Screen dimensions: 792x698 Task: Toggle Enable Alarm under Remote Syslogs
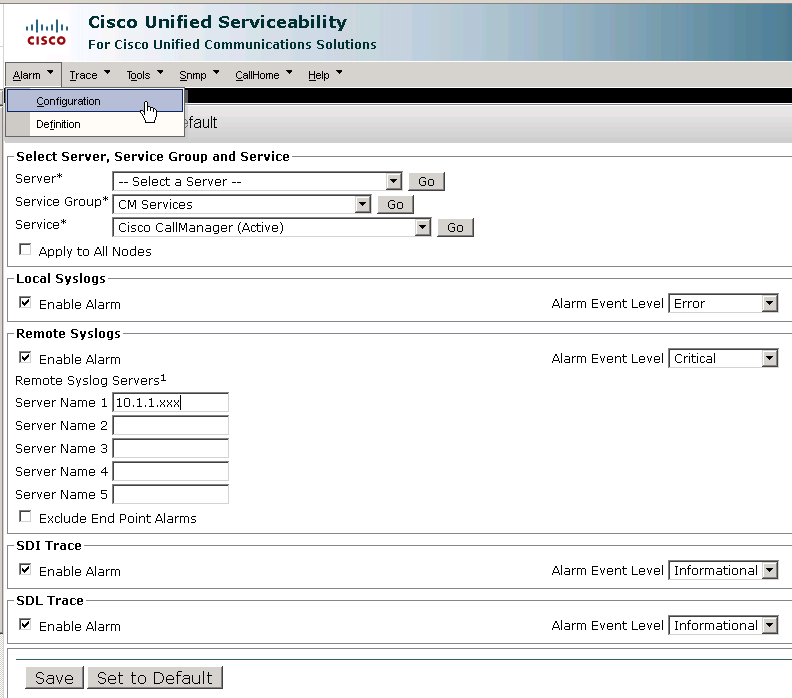click(x=25, y=358)
